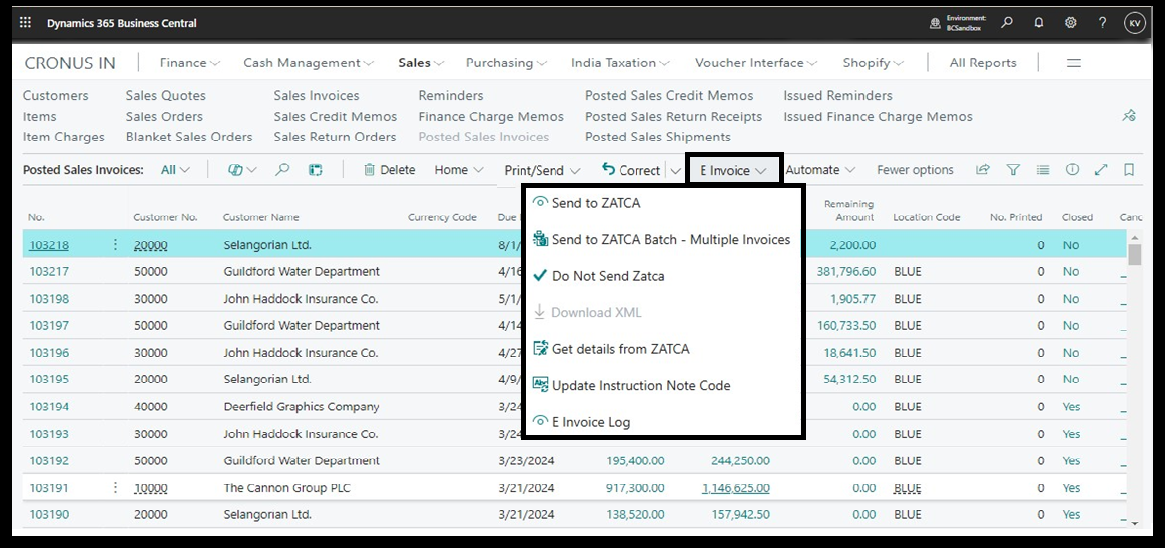This screenshot has width=1165, height=548.
Task: Go to Customers
Action: click(56, 96)
